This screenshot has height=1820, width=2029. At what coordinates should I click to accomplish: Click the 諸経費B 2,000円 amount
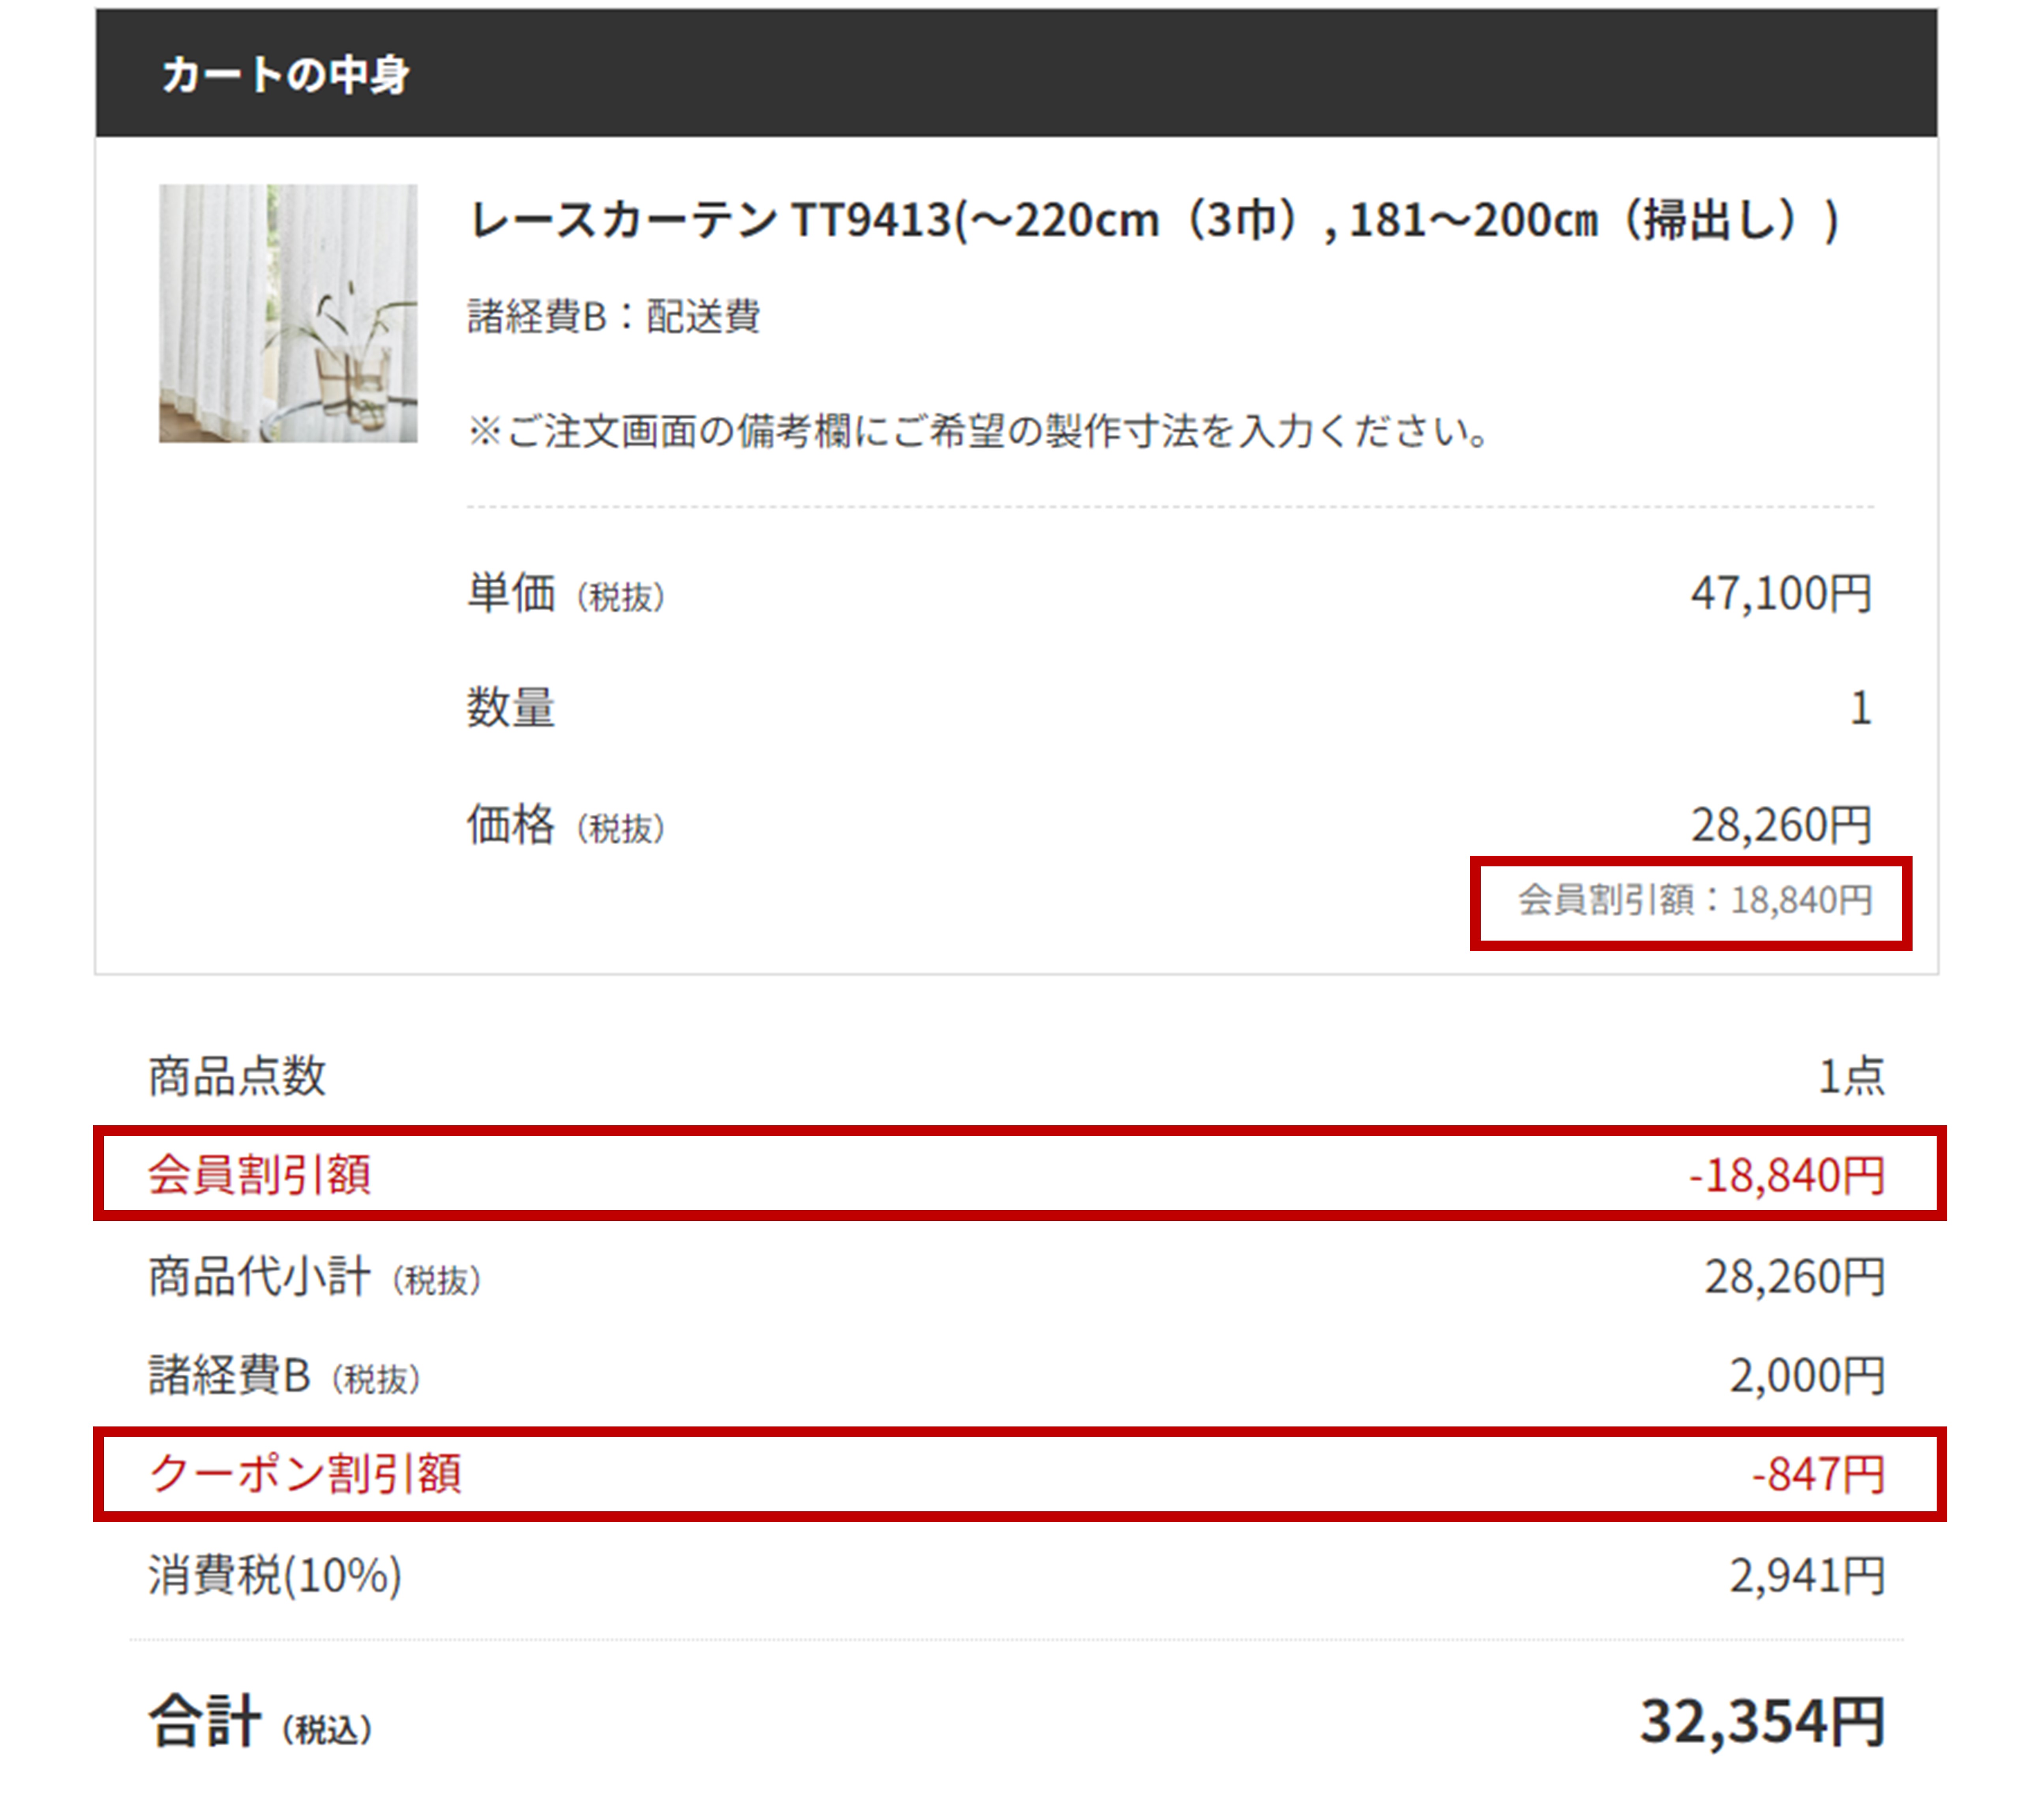(x=1807, y=1376)
